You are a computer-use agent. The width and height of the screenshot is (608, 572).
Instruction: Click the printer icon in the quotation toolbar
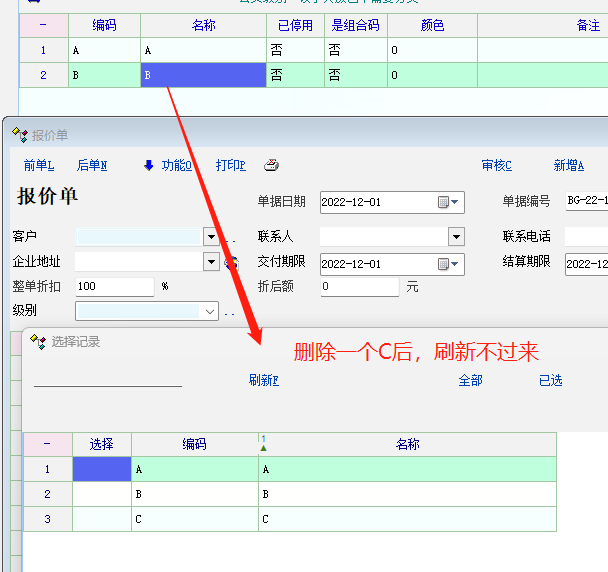tap(270, 165)
